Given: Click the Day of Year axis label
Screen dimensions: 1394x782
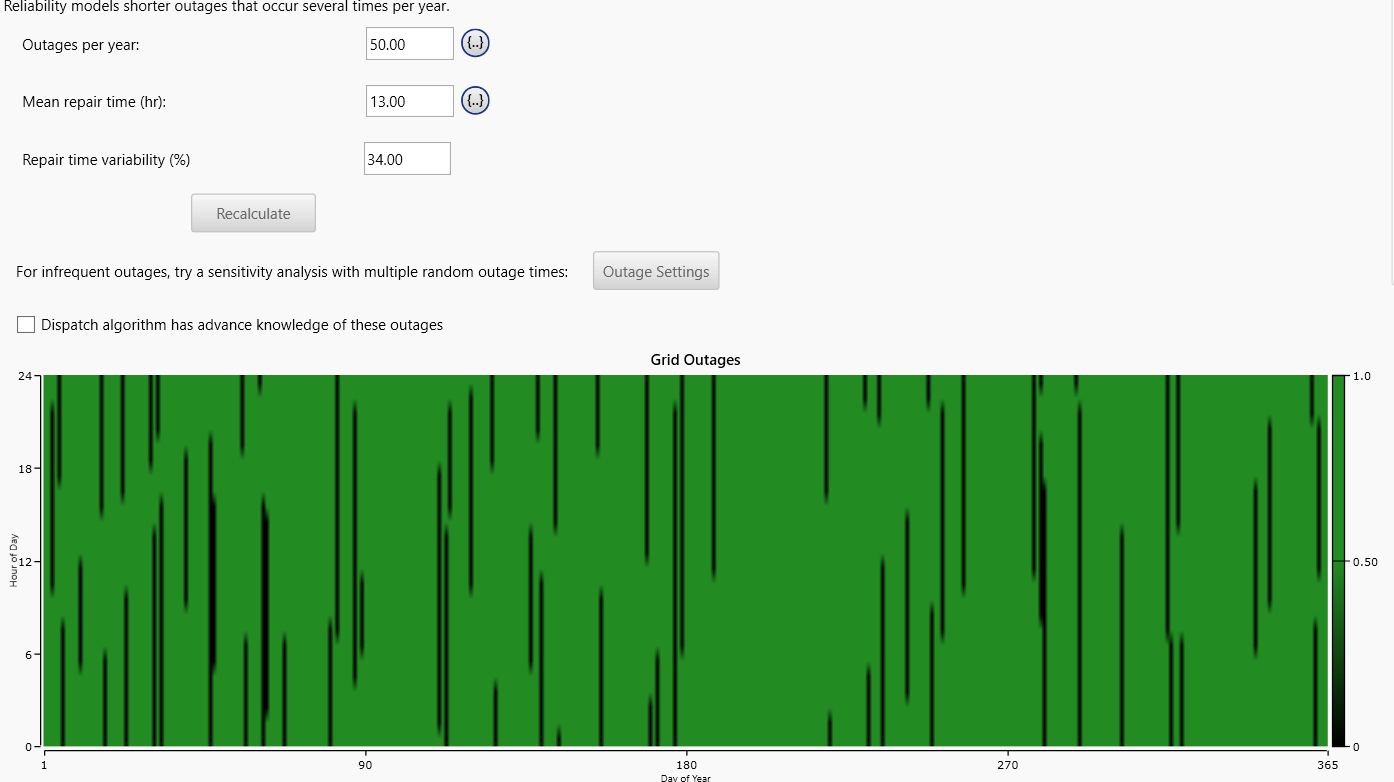Looking at the screenshot, I should pos(685,777).
